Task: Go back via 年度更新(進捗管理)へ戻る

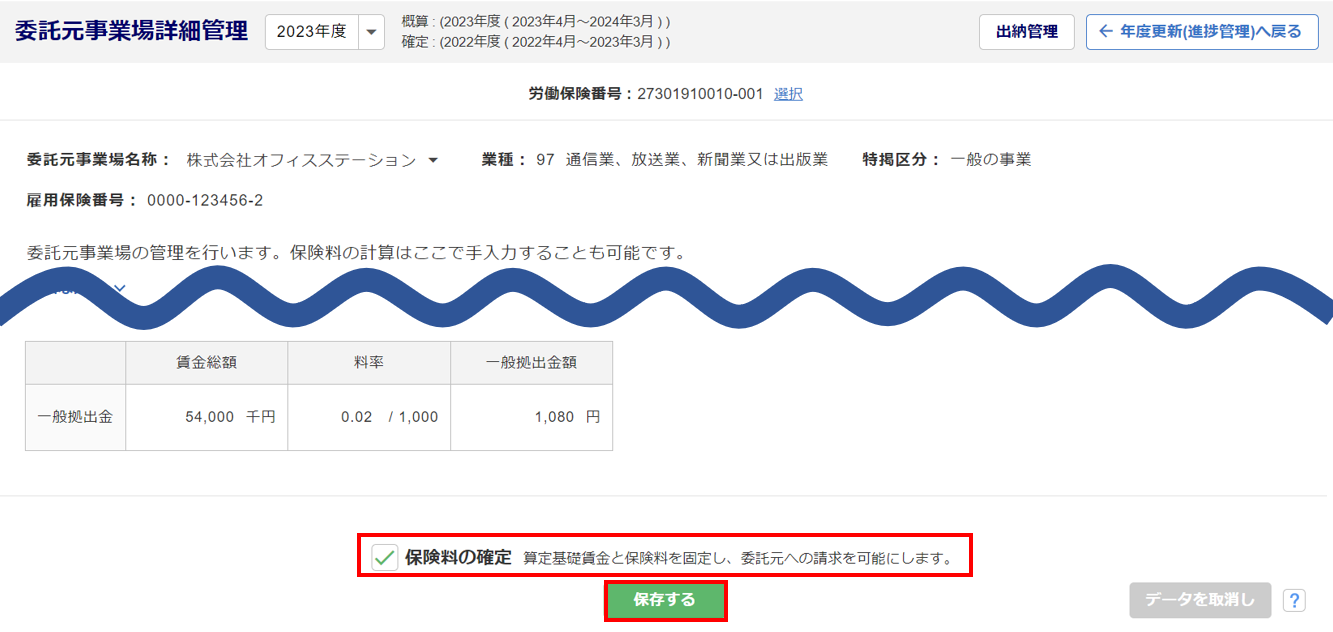Action: tap(1202, 32)
